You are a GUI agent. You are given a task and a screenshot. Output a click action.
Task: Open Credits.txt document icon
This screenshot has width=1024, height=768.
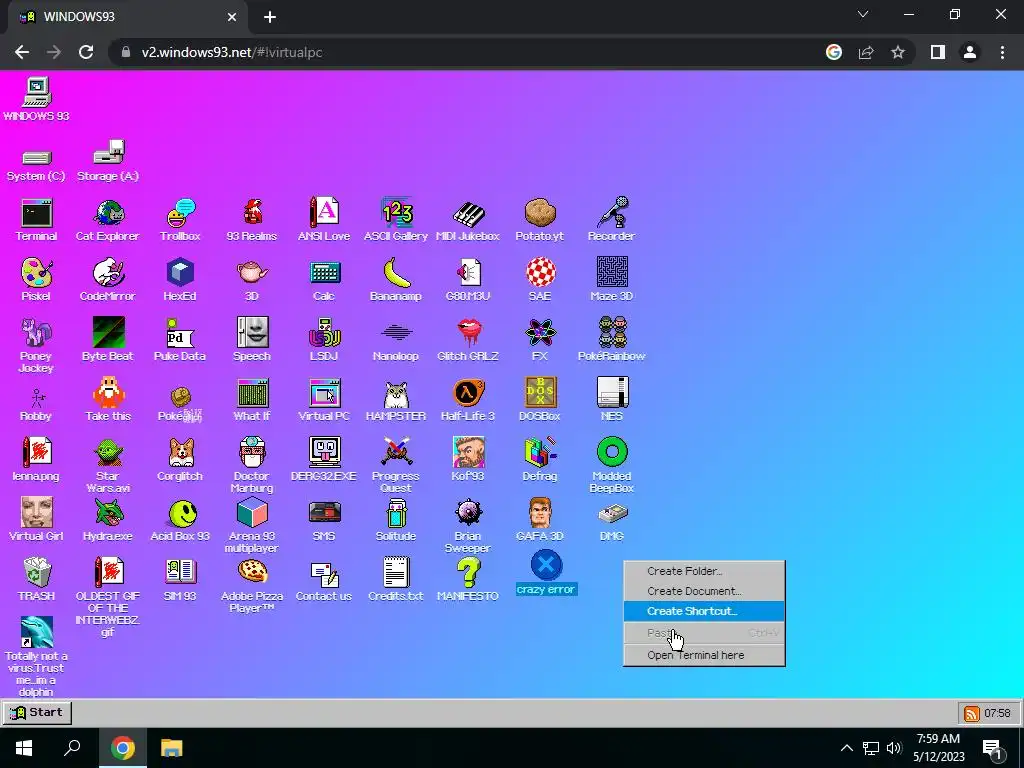[x=396, y=580]
